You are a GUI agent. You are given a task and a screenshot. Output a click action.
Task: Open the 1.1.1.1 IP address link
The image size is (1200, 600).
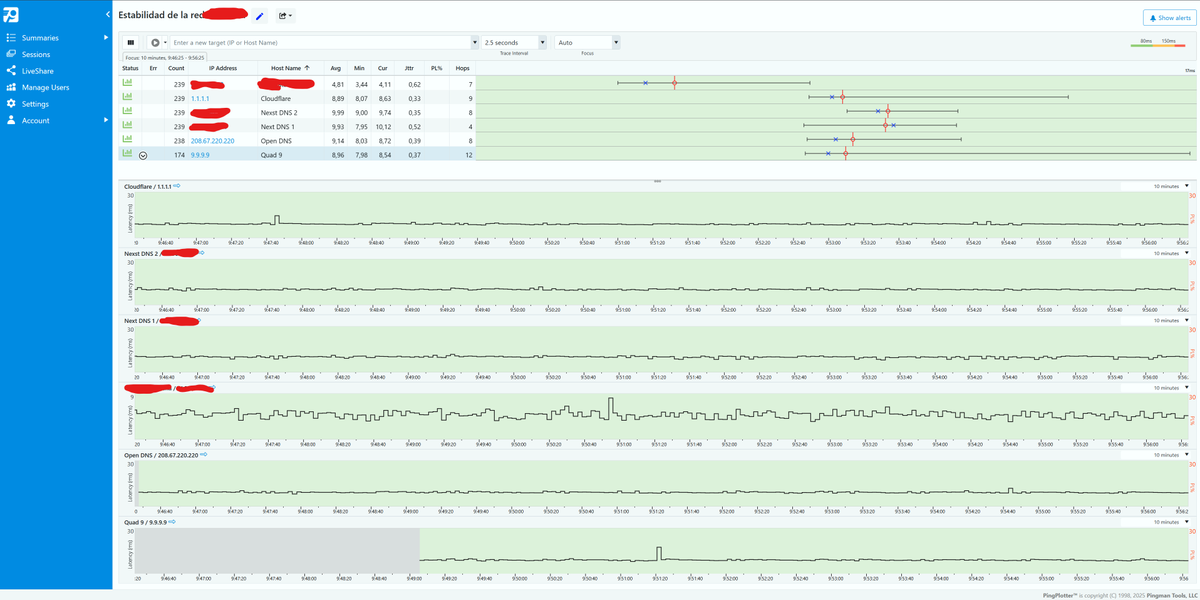[200, 99]
